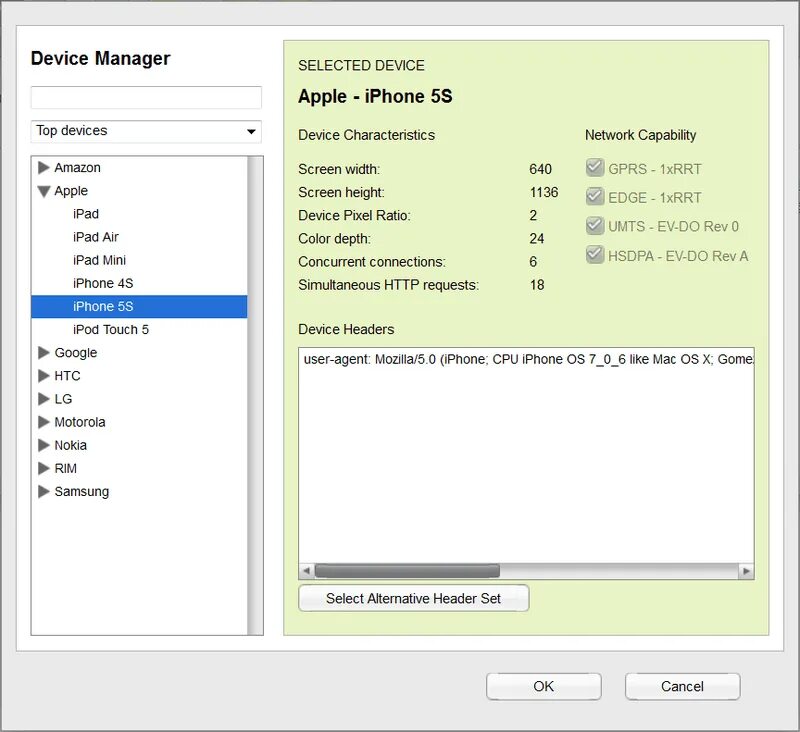The image size is (800, 732).
Task: Expand the RIM device group
Action: pyautogui.click(x=44, y=468)
